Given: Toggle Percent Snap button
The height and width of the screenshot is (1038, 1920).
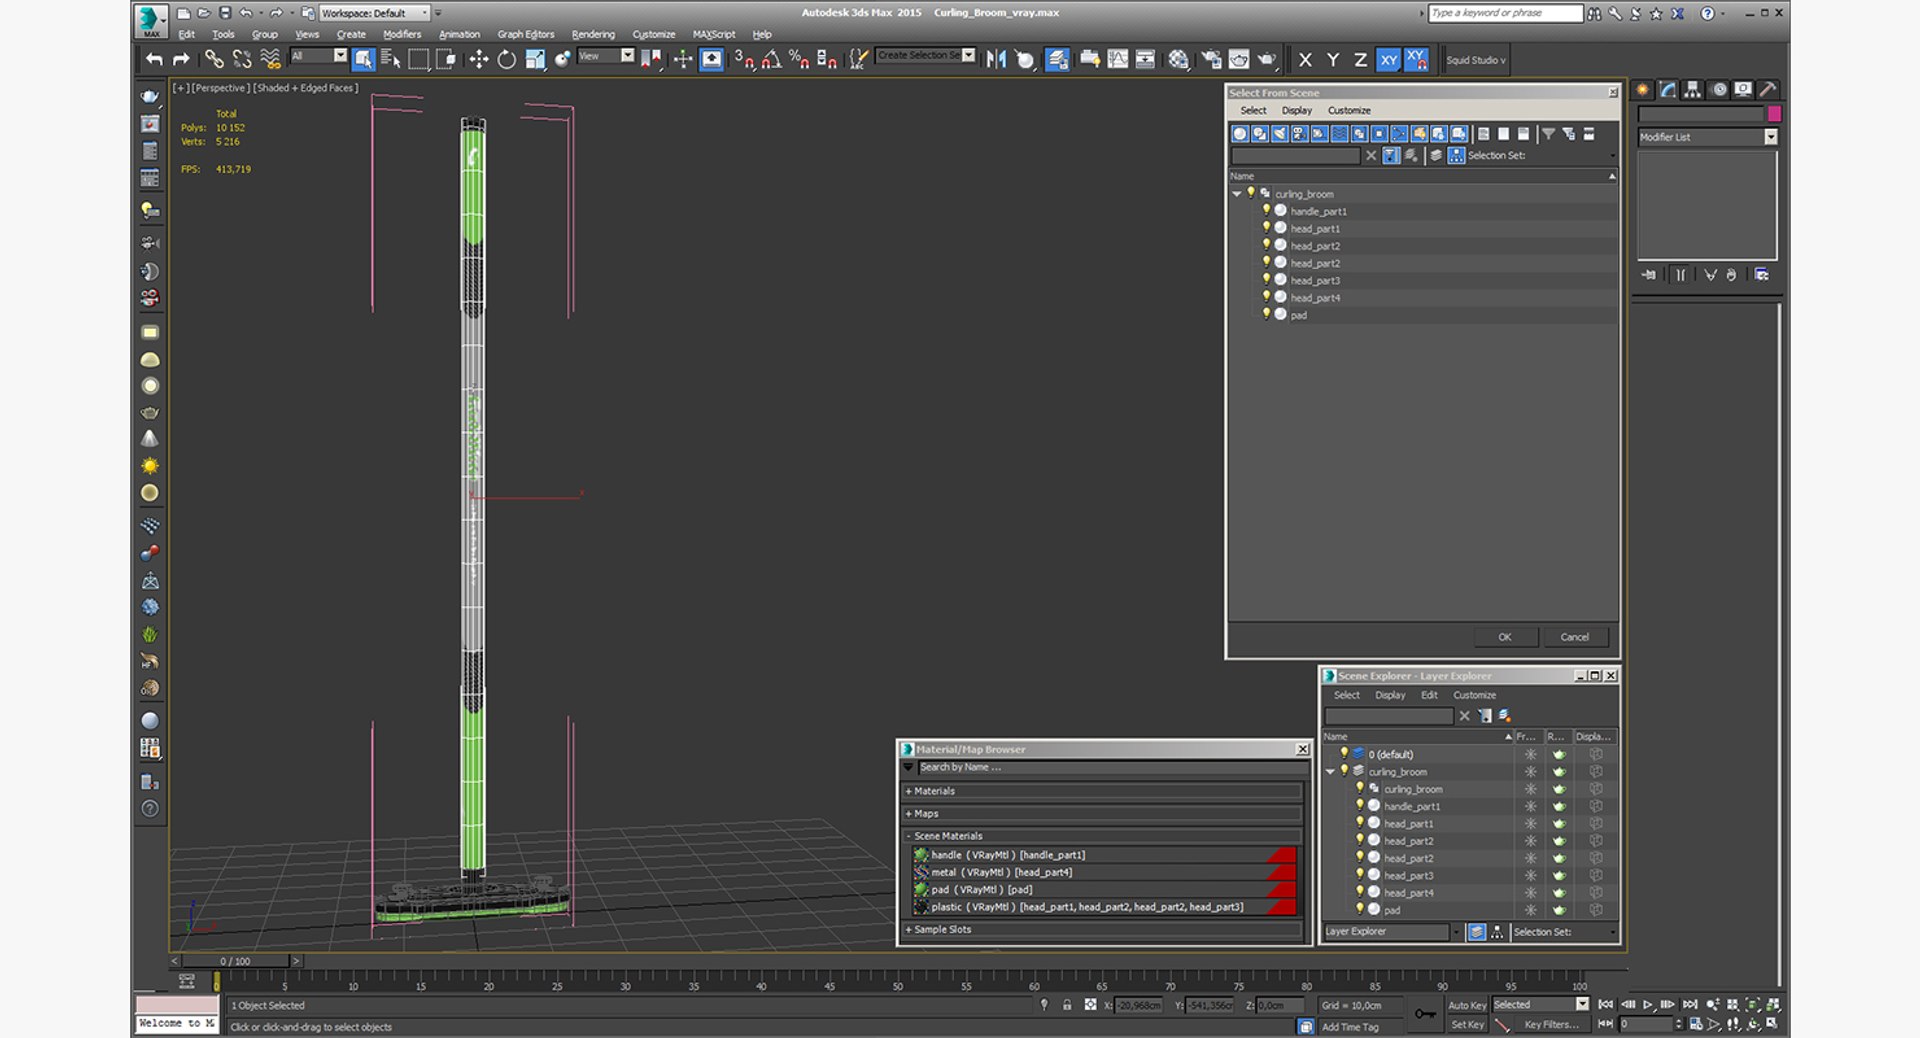Looking at the screenshot, I should pos(799,60).
